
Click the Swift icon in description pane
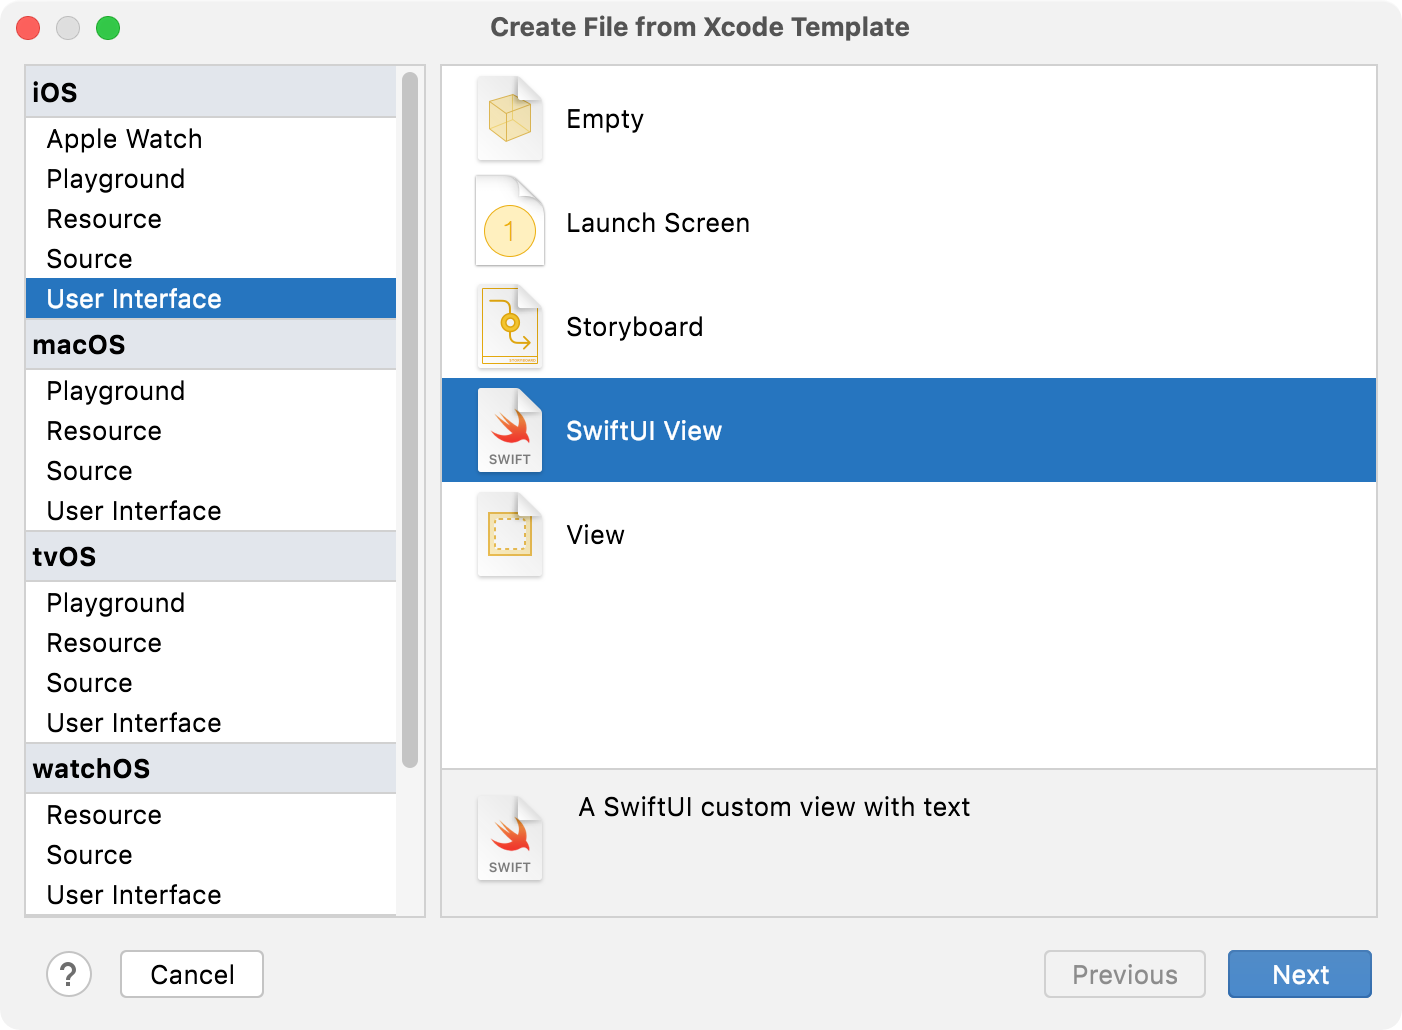click(509, 839)
